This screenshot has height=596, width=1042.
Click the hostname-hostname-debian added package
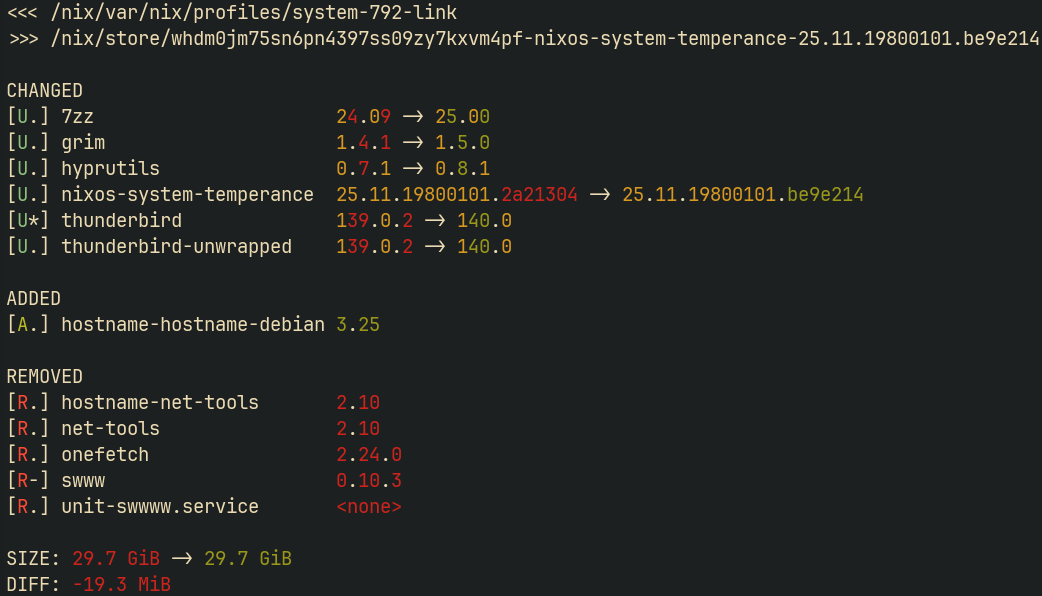coord(192,324)
